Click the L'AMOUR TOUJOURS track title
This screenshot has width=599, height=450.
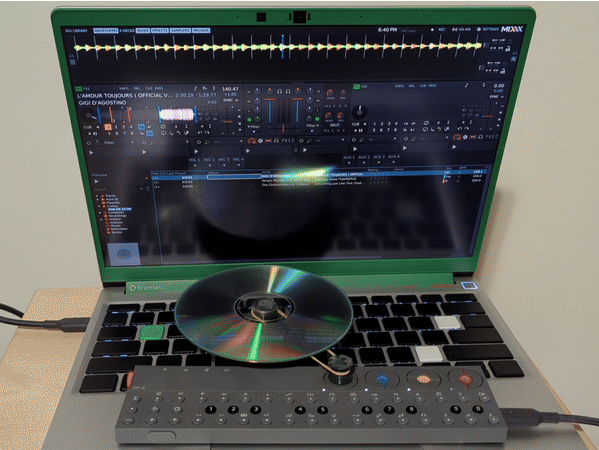125,95
